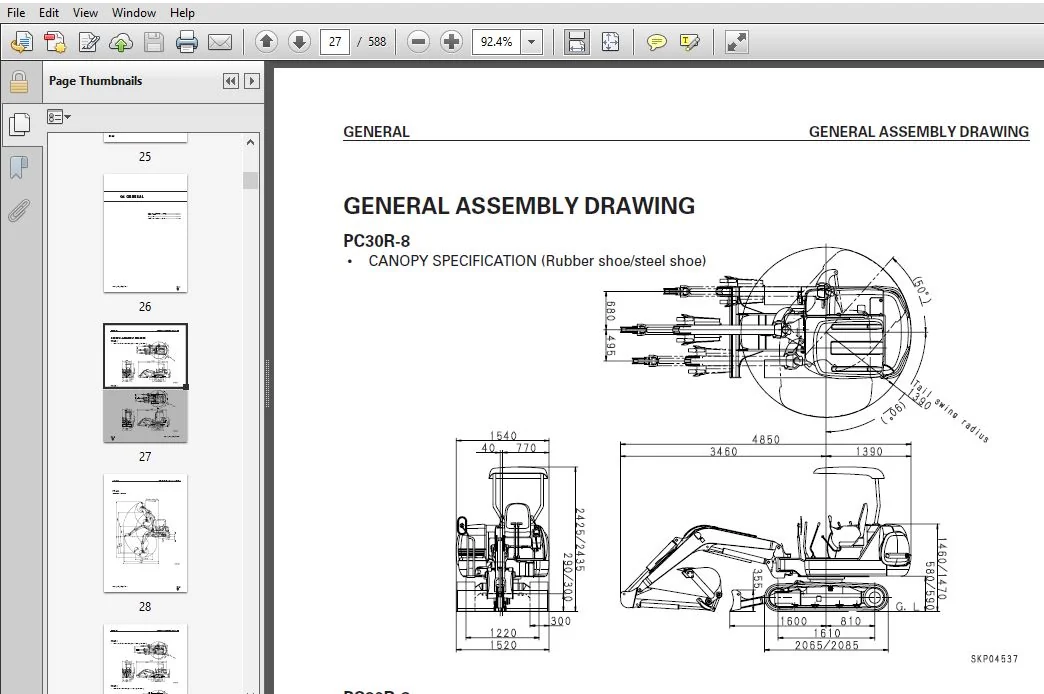1044x694 pixels.
Task: Click 'CANOPY SPECIFICATION (Rubber shoe/steel shoe)' text
Action: point(537,261)
